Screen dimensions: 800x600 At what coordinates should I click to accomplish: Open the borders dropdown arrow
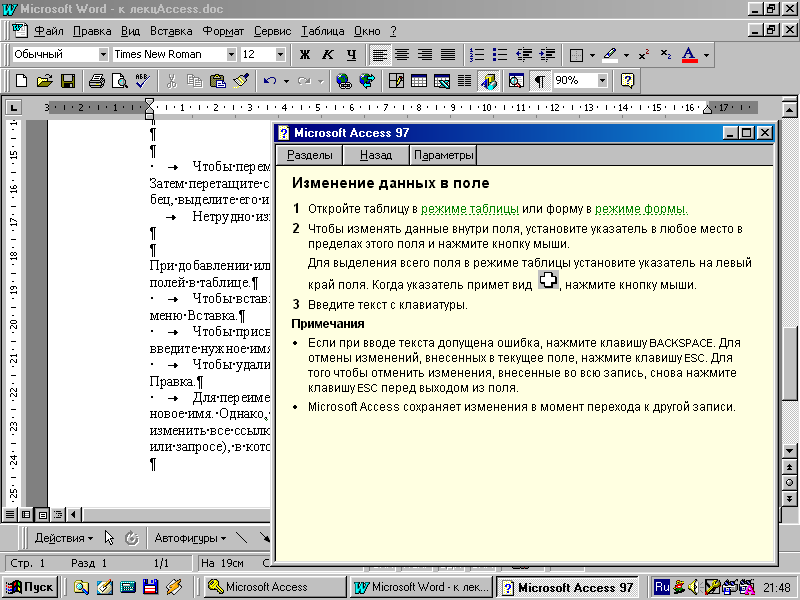click(x=592, y=54)
